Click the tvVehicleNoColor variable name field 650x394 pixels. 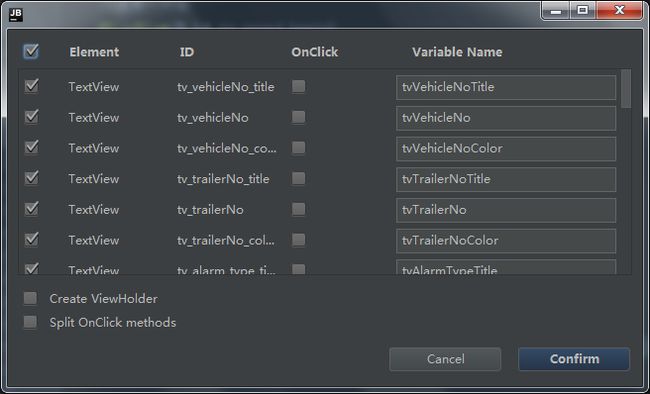(x=506, y=148)
